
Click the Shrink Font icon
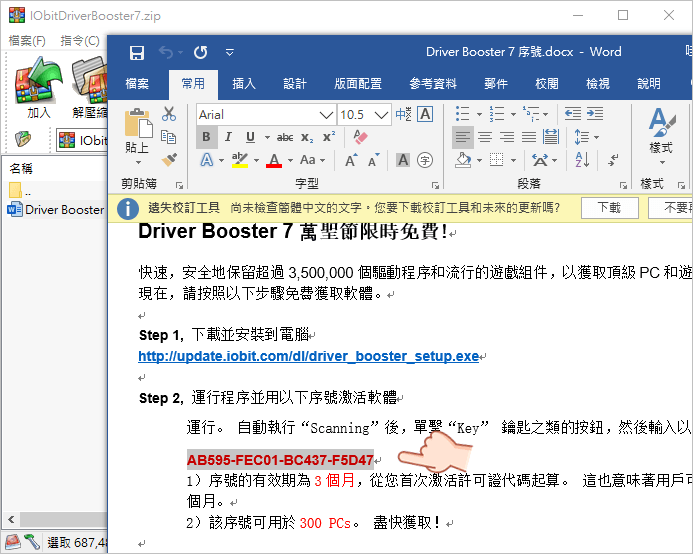374,160
